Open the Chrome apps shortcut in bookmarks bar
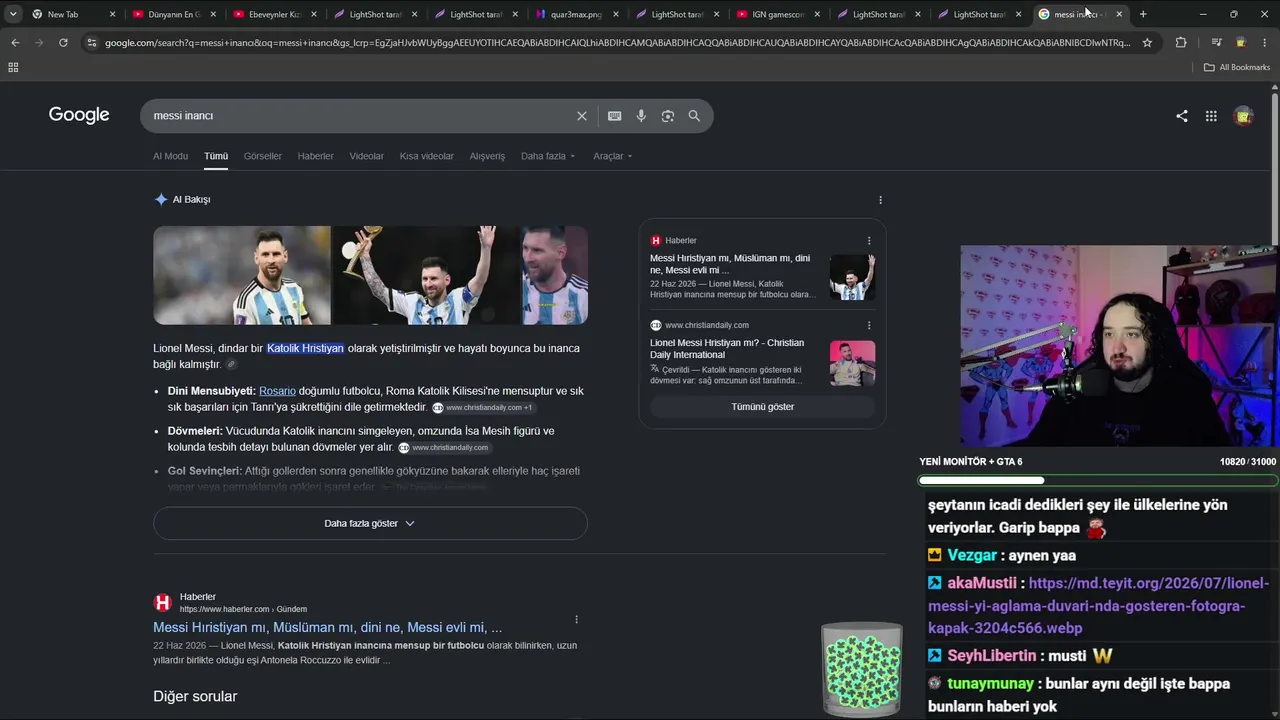 (x=13, y=67)
